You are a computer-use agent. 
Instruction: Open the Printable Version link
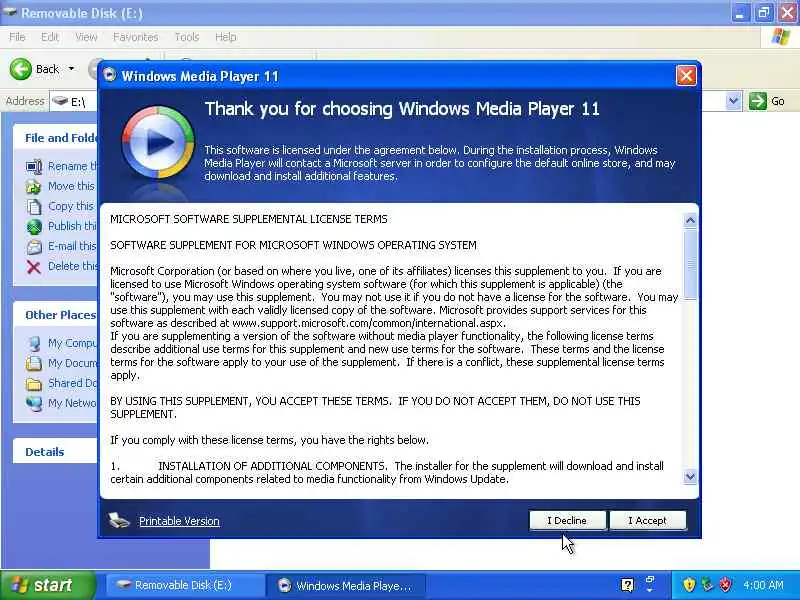coord(179,521)
